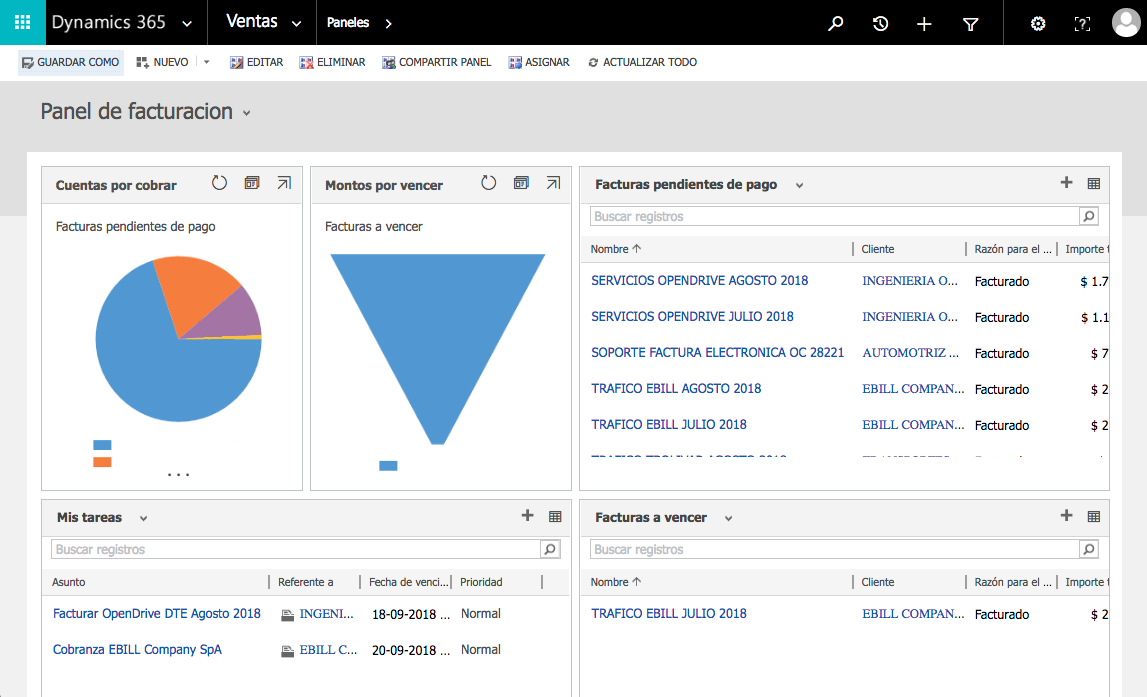The height and width of the screenshot is (697, 1147).
Task: Click ACTUALIZAR TODO command
Action: (642, 62)
